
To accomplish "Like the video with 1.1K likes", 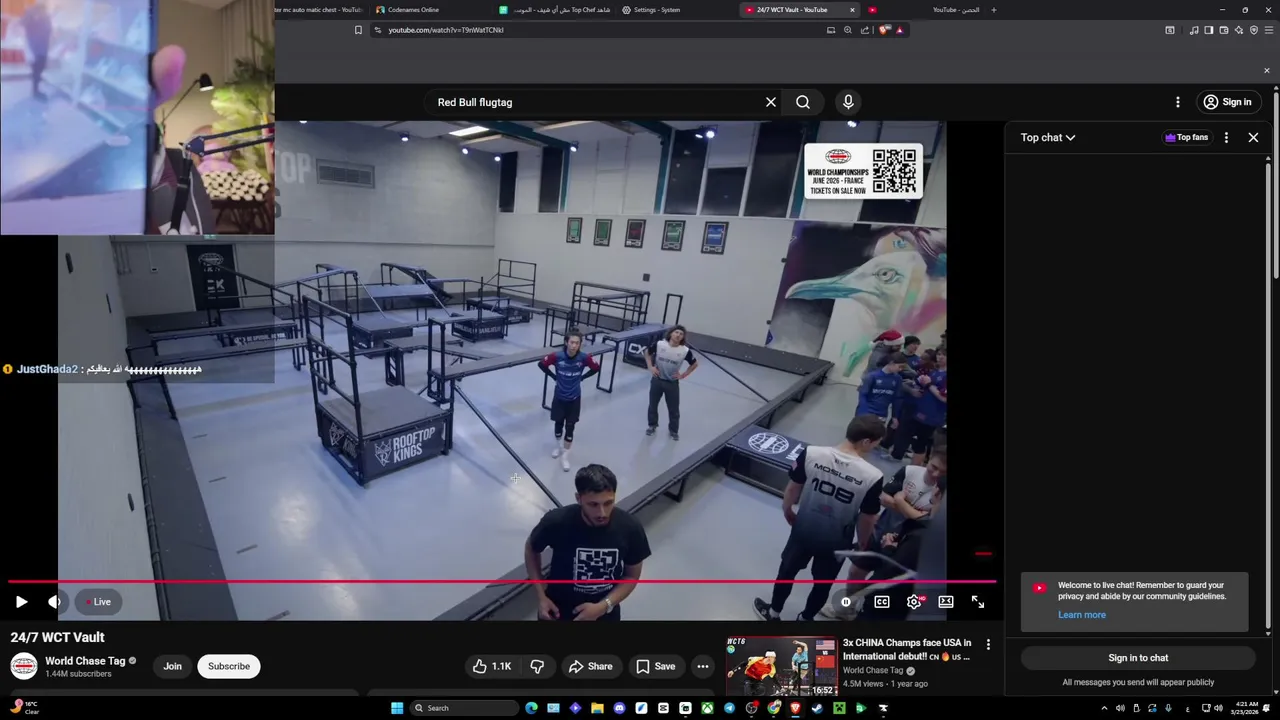I will click(x=491, y=666).
